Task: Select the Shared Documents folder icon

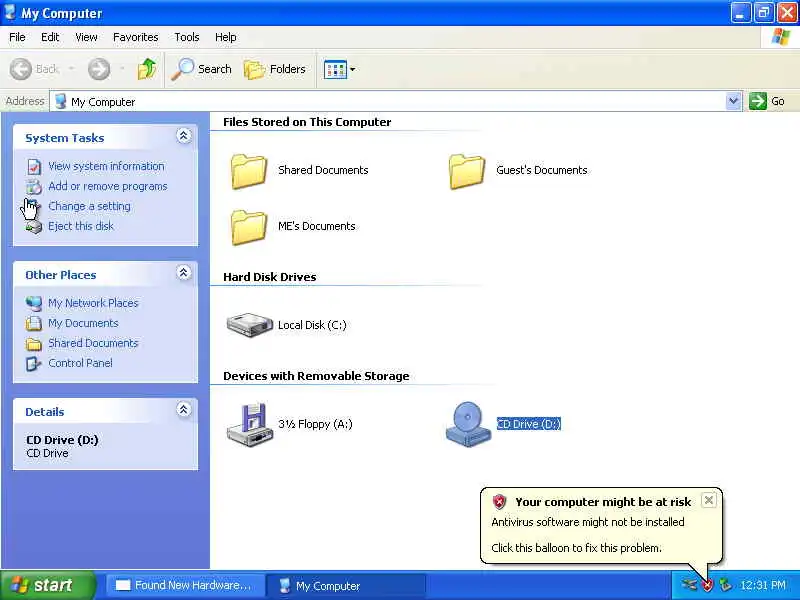Action: (x=248, y=171)
